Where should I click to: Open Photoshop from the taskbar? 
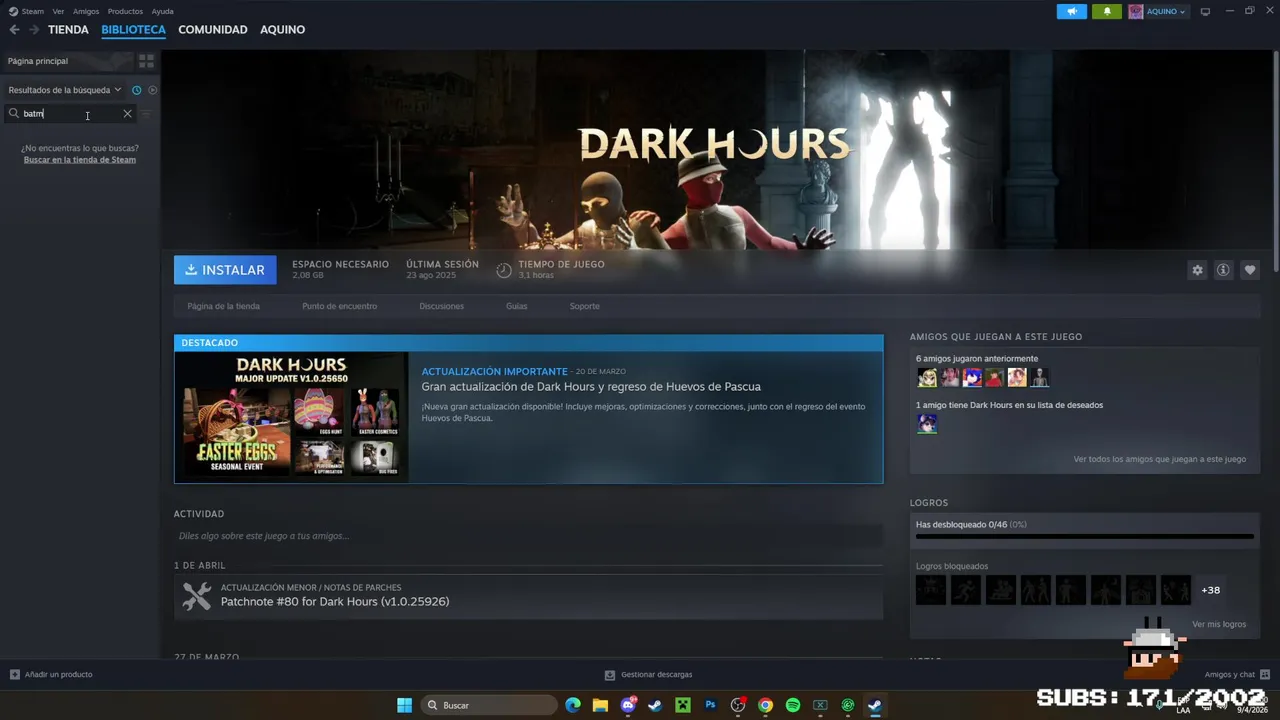[710, 705]
